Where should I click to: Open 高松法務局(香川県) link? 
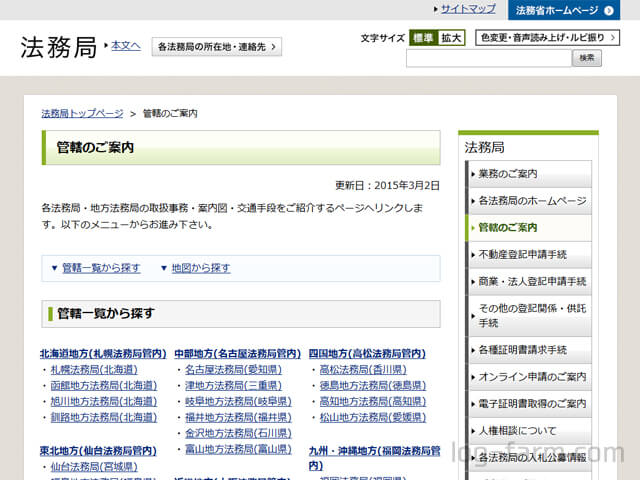[x=363, y=370]
